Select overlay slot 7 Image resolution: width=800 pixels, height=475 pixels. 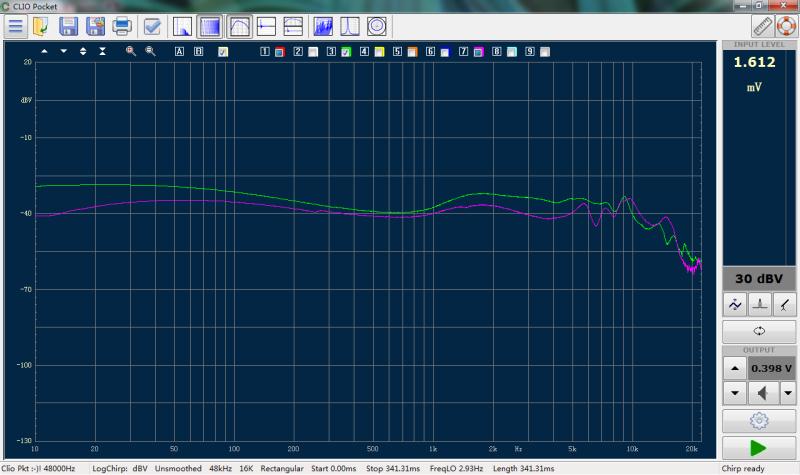pyautogui.click(x=463, y=52)
